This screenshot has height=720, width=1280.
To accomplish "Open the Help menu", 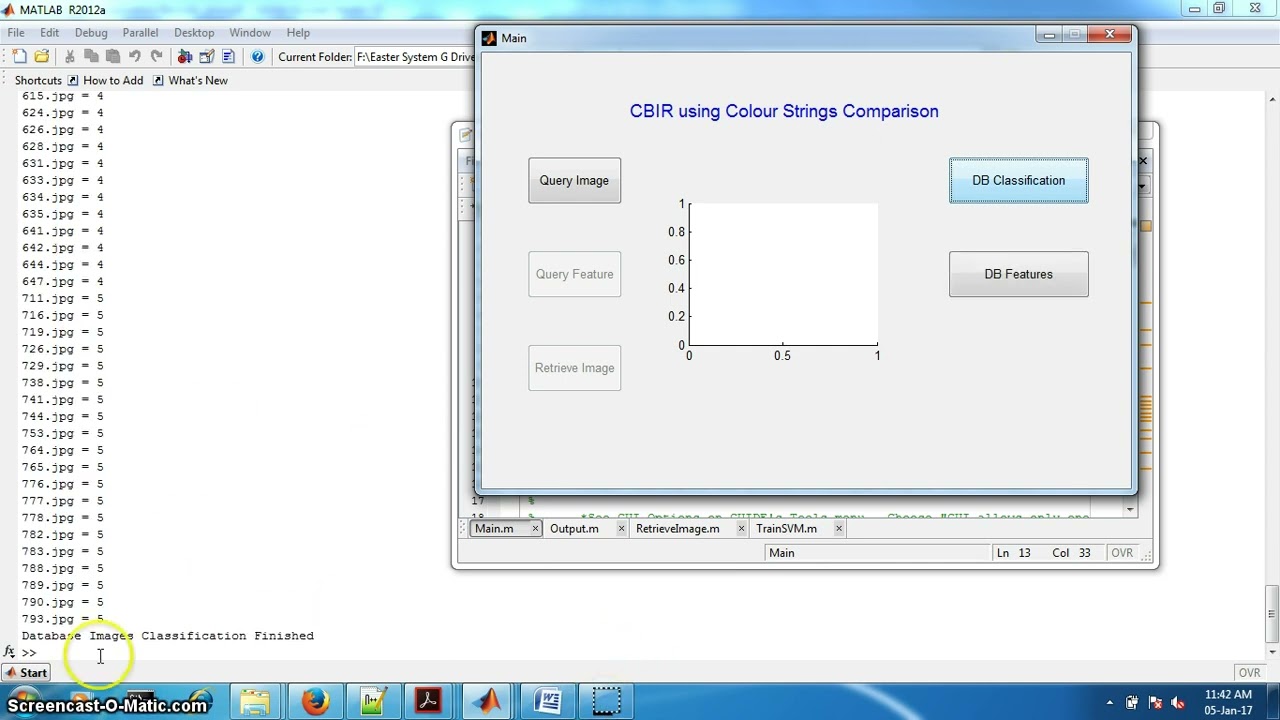I will pos(298,32).
